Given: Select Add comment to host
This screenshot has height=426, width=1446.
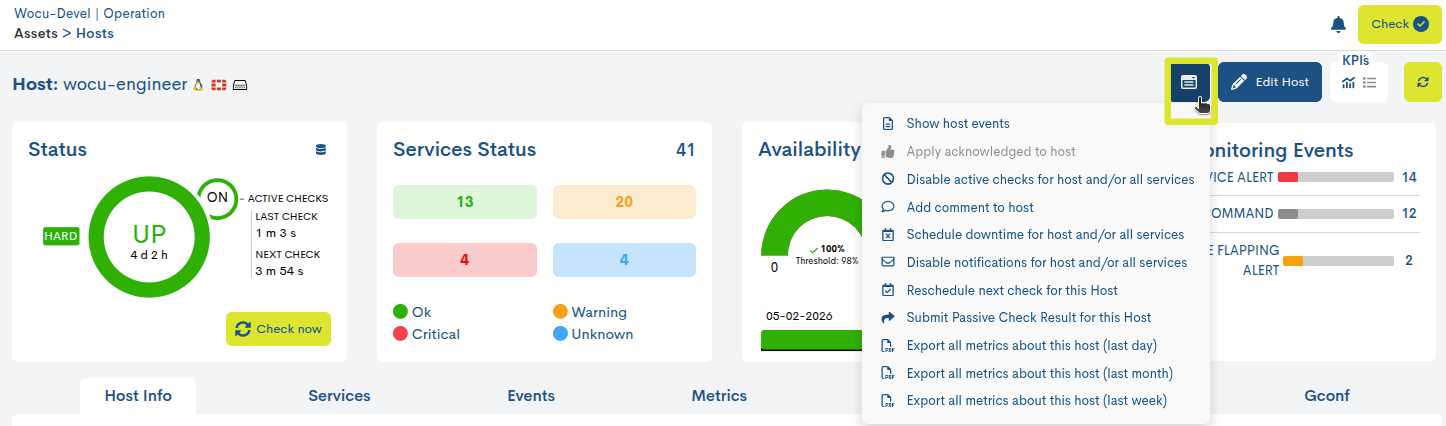Looking at the screenshot, I should 970,207.
